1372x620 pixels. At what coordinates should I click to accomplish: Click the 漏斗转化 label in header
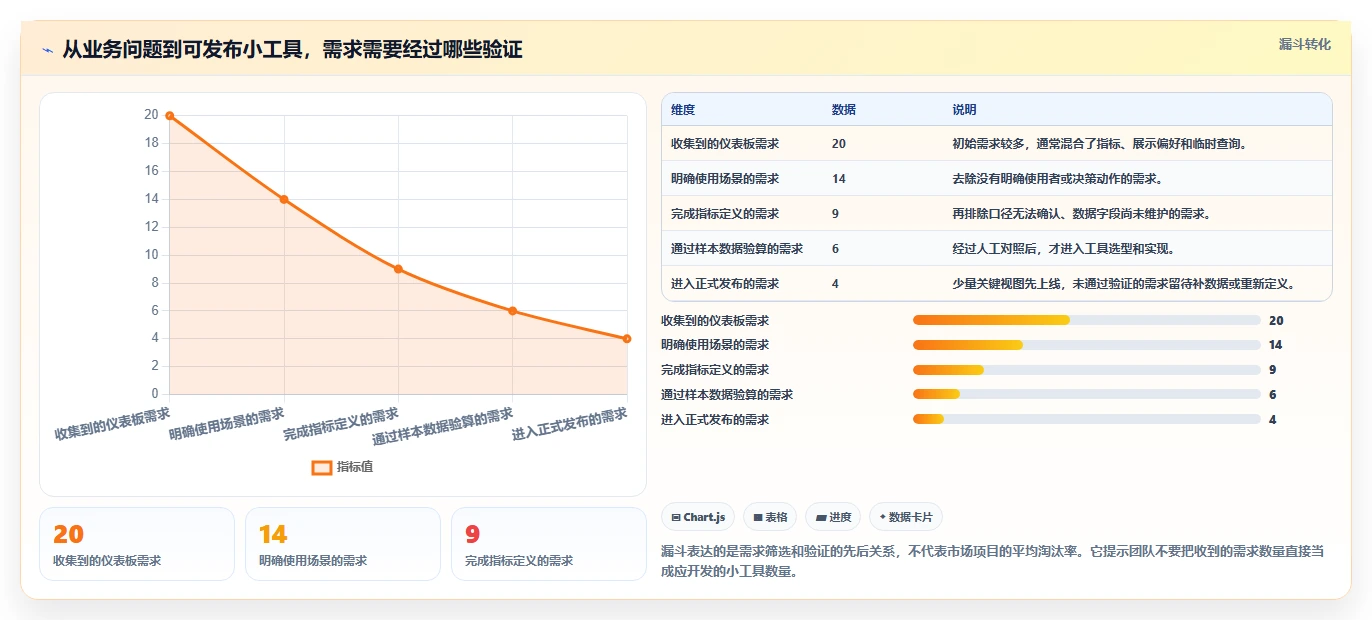click(1304, 44)
